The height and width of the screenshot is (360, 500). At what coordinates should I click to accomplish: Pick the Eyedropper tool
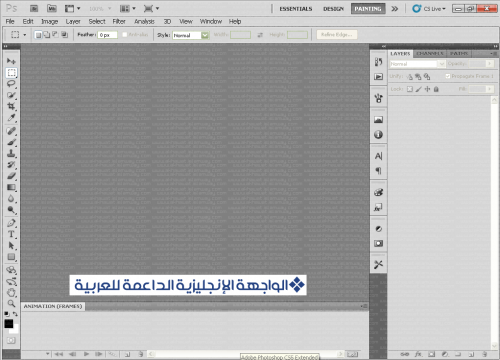pos(11,118)
